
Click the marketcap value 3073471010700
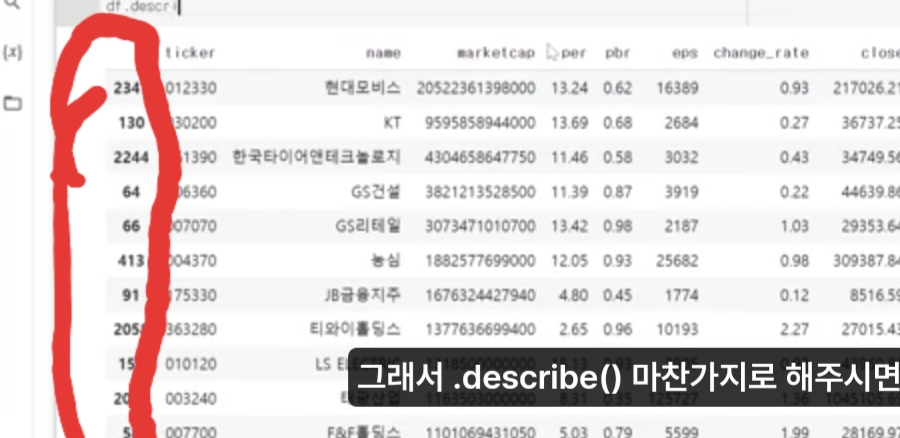pos(480,226)
